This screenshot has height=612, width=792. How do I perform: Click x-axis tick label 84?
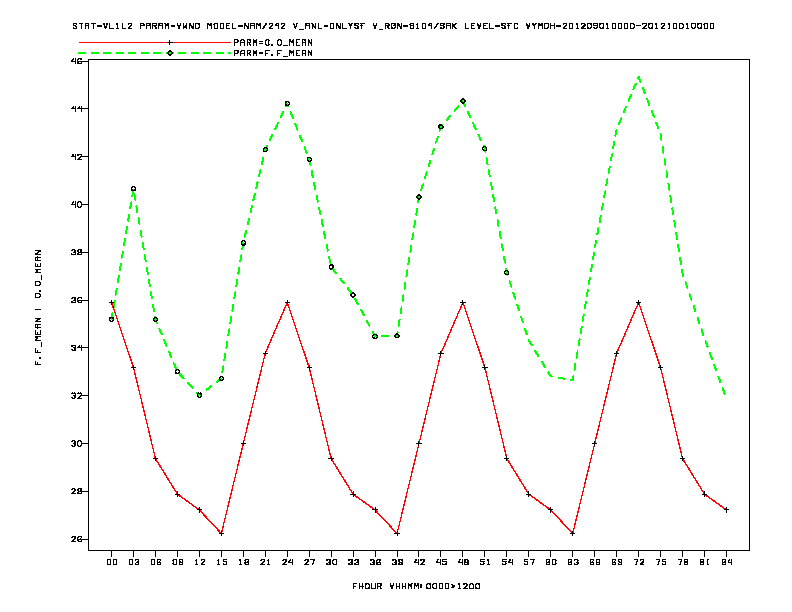[x=726, y=562]
